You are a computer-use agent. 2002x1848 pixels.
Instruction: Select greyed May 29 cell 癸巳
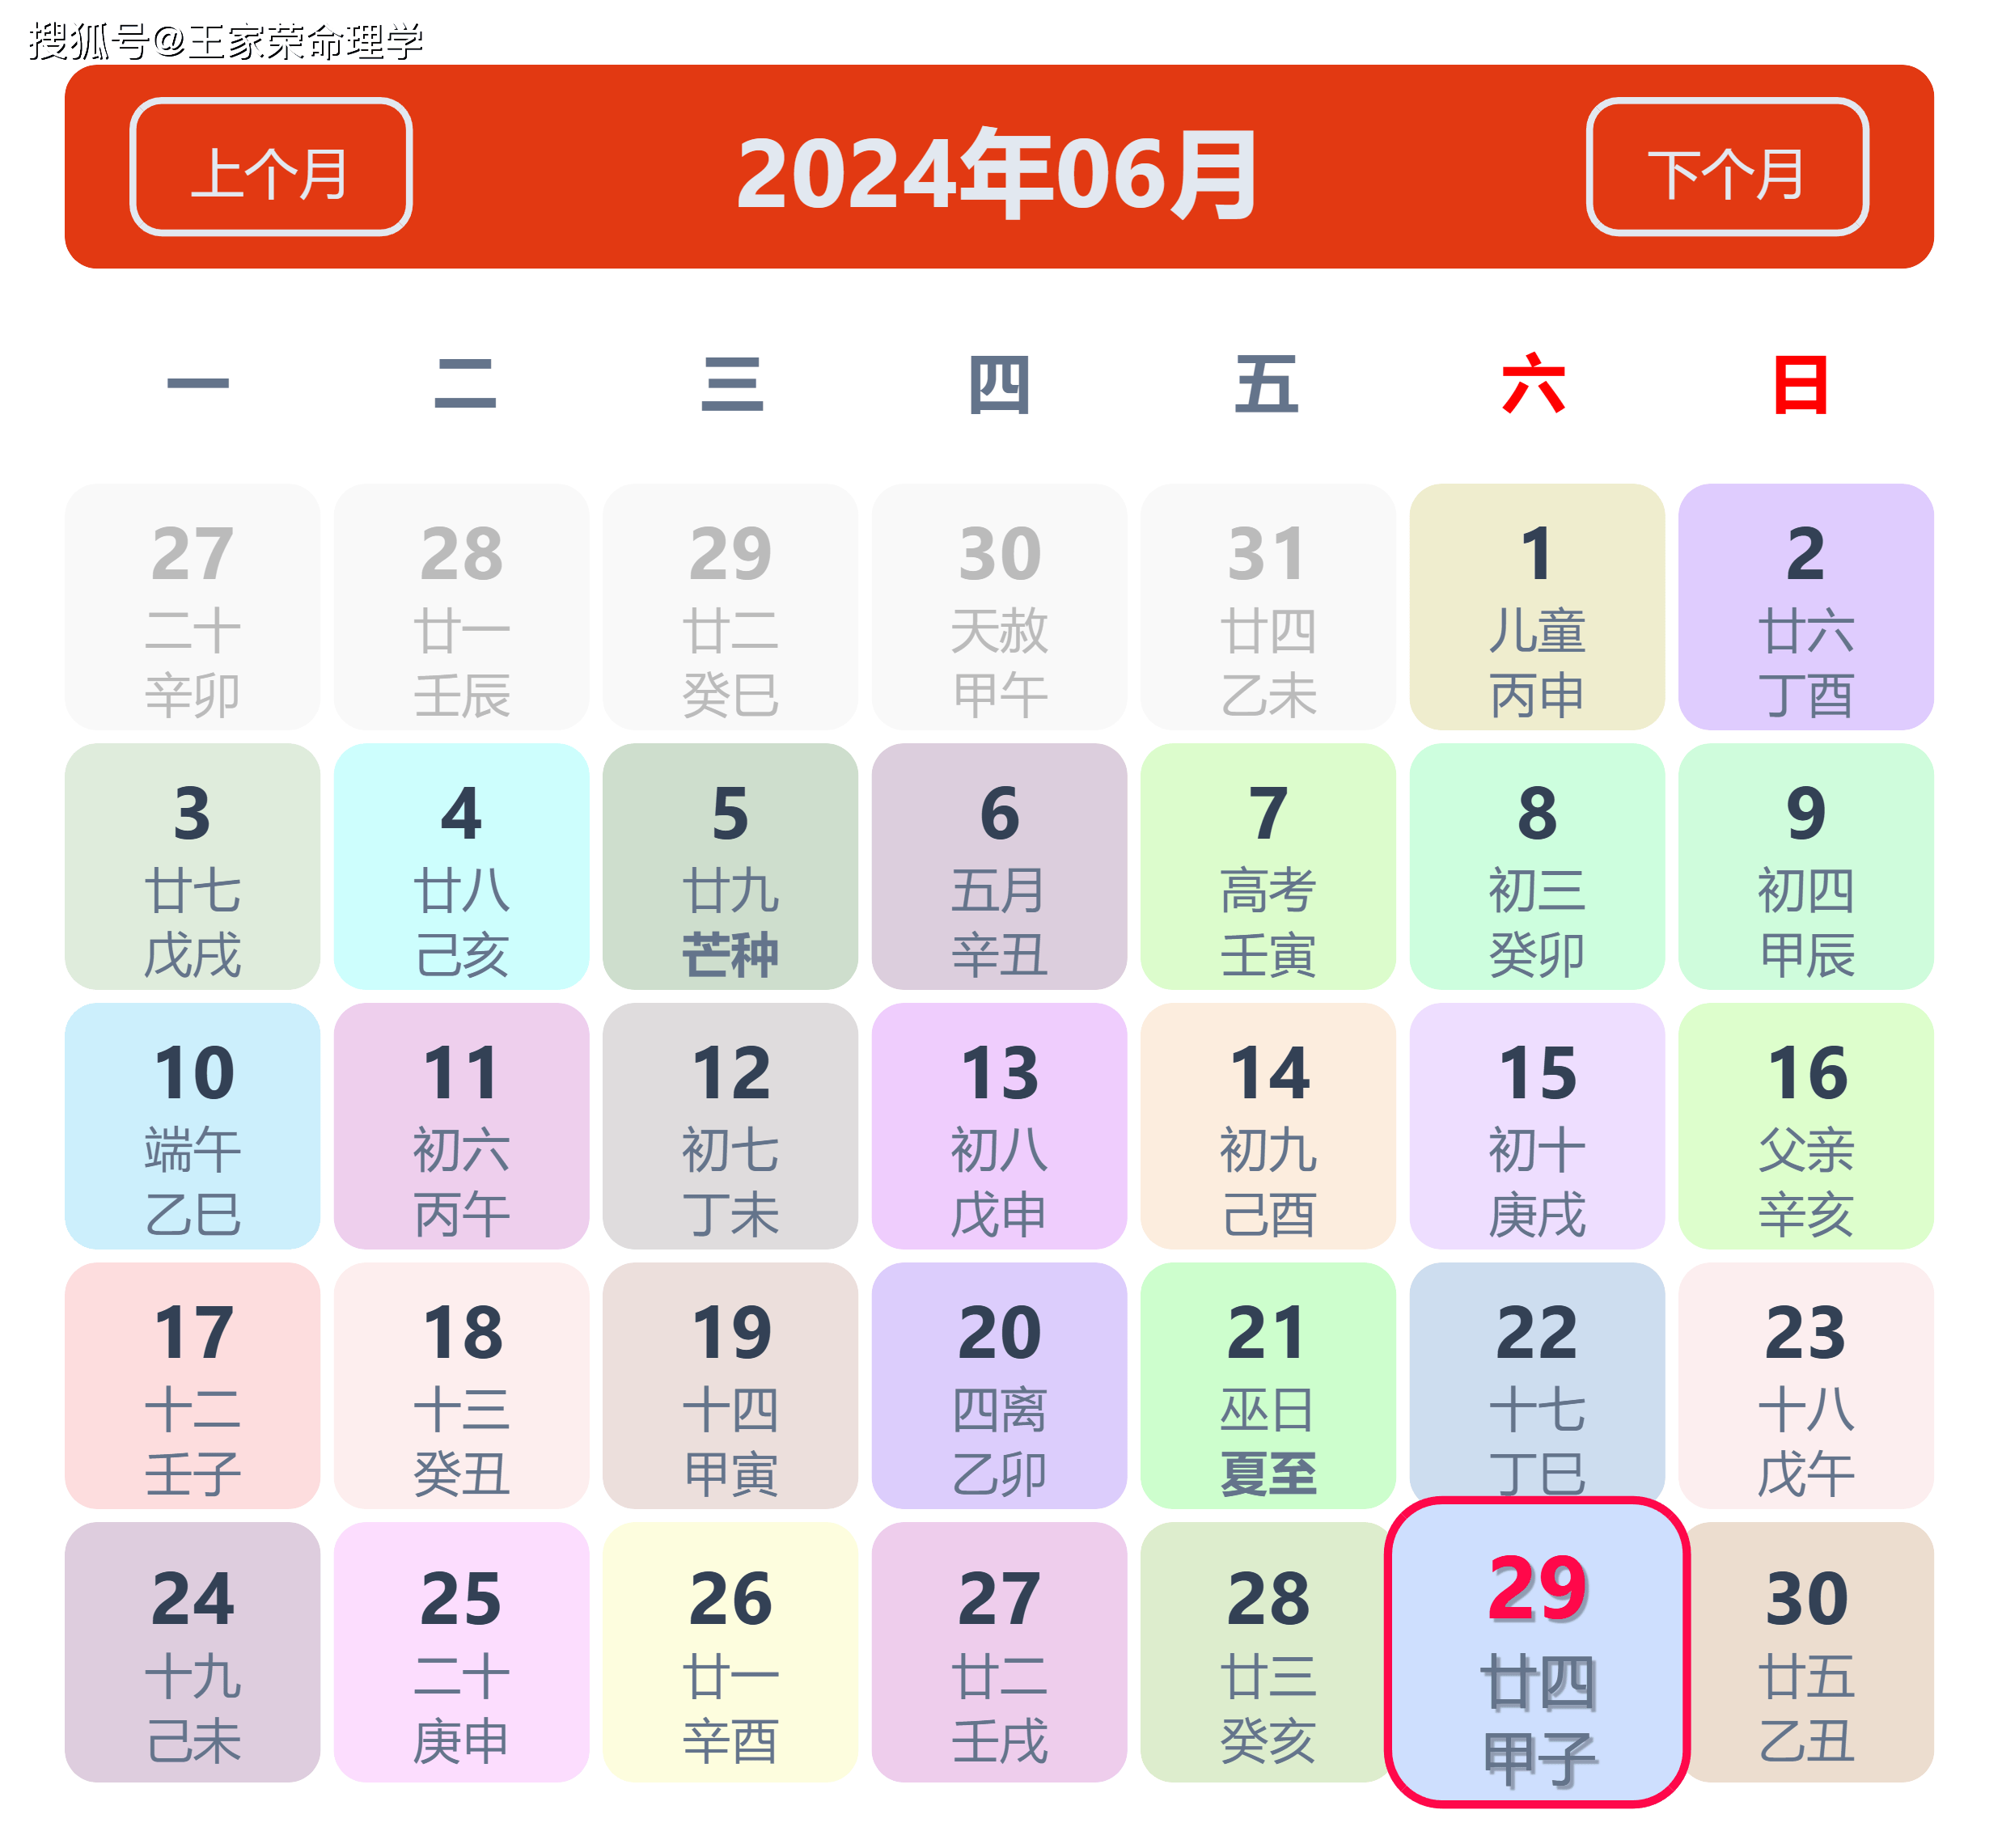pos(730,607)
